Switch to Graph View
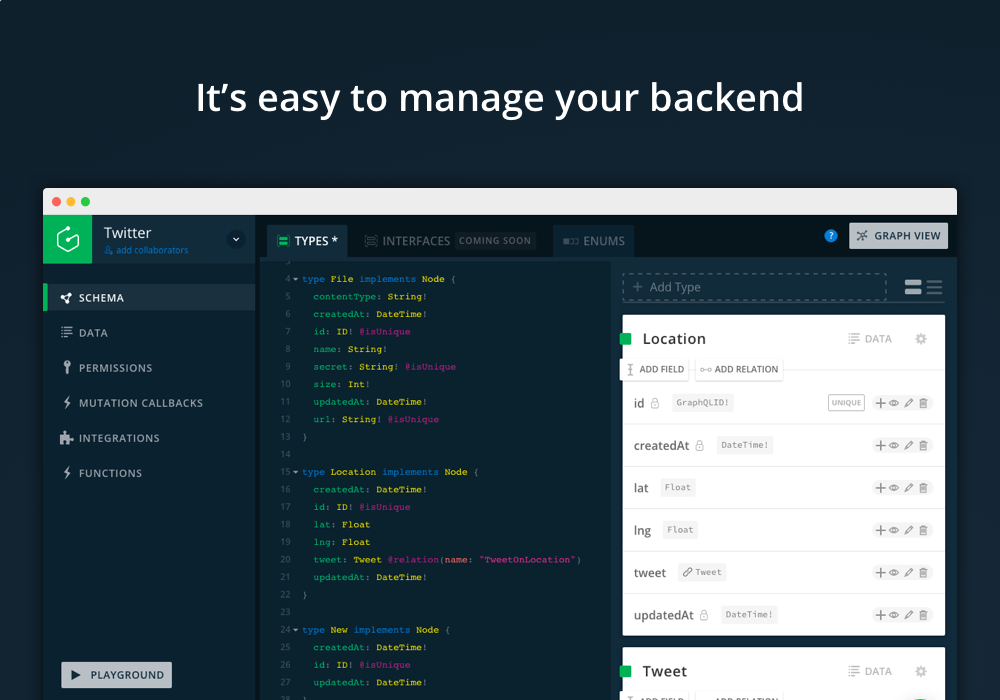The width and height of the screenshot is (1000, 700). coord(898,236)
